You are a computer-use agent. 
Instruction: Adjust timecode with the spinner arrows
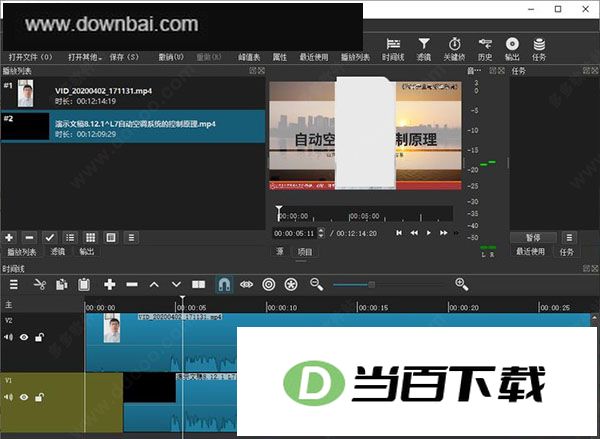tap(321, 233)
